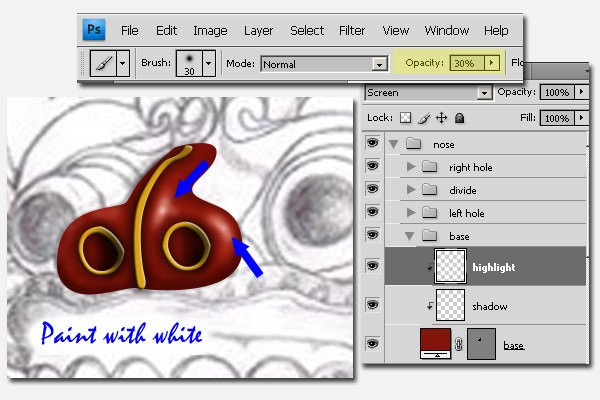Image resolution: width=600 pixels, height=400 pixels.
Task: Click the layer Opacity 100% field
Action: point(557,92)
